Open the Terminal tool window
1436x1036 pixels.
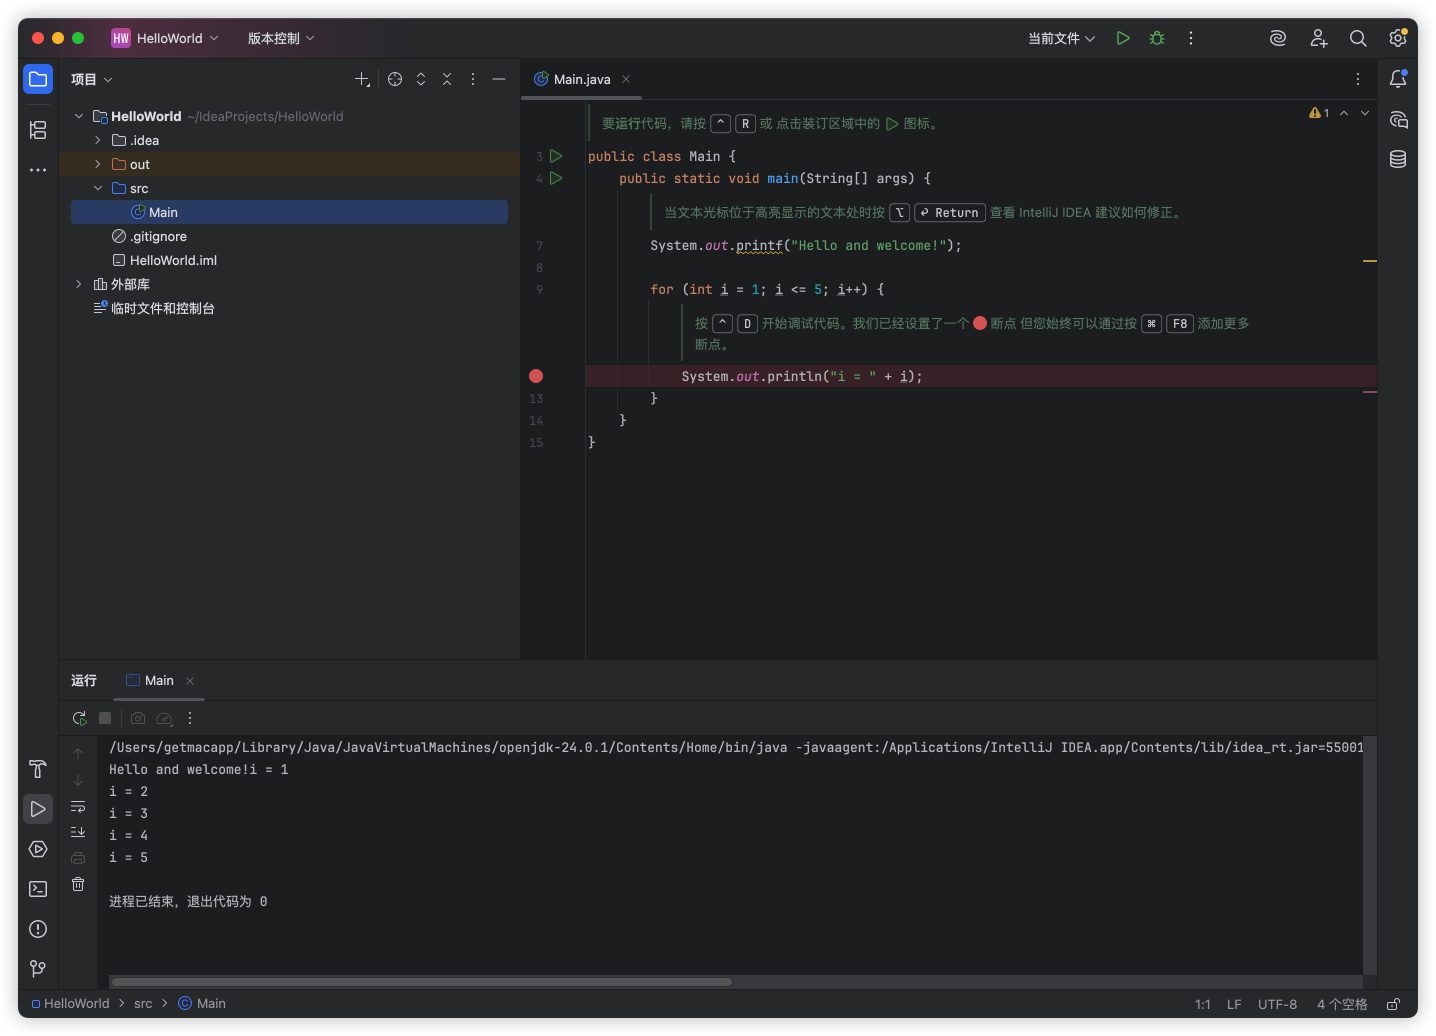click(38, 889)
